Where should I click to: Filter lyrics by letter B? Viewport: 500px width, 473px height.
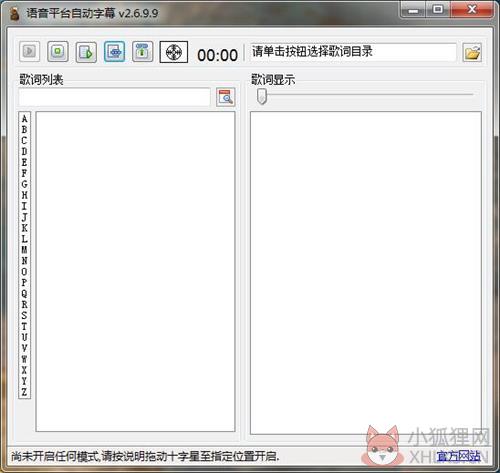tap(24, 130)
